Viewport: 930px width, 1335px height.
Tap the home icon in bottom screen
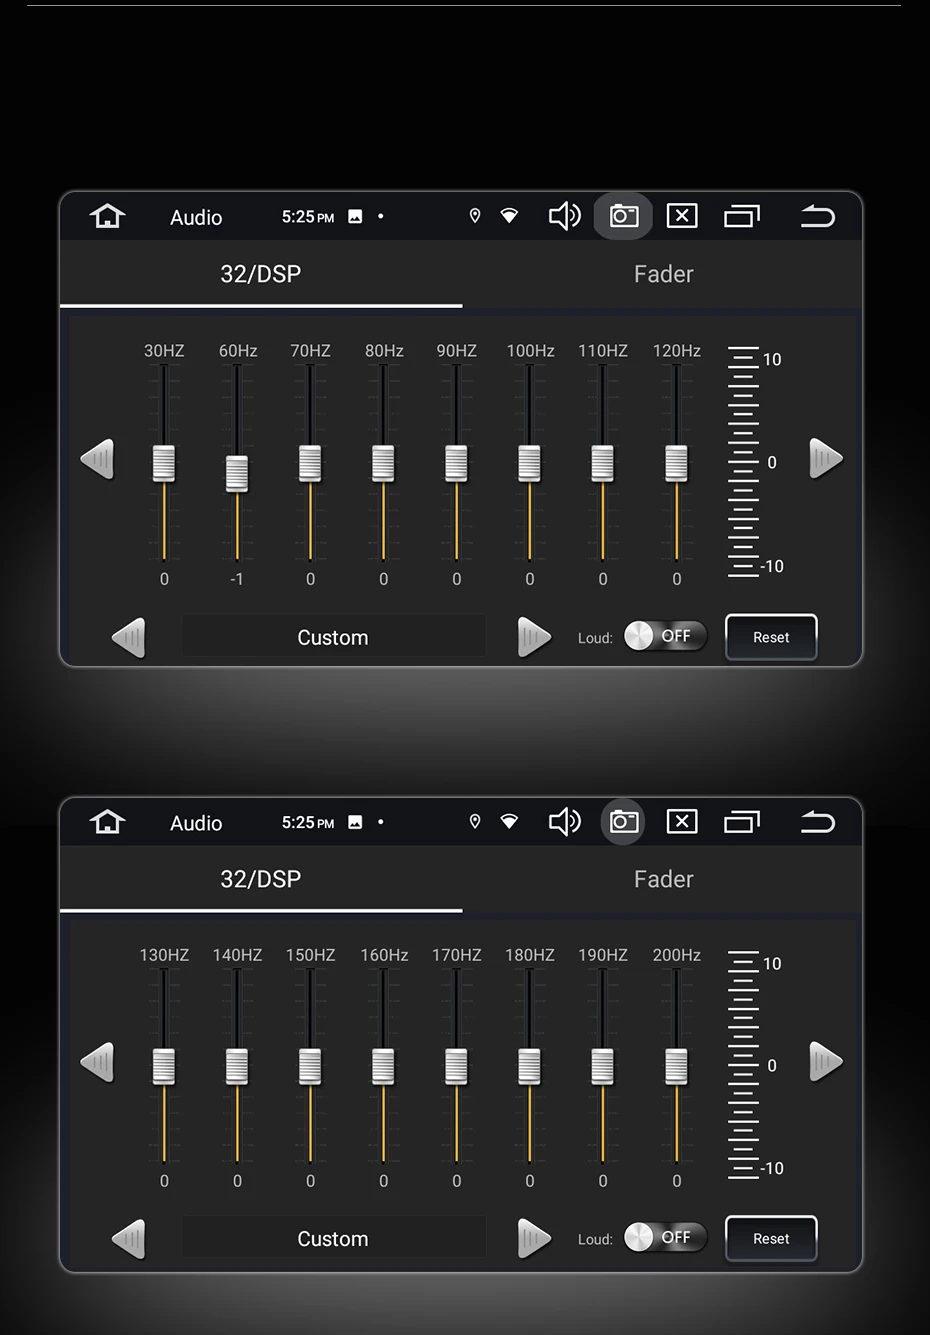(x=107, y=822)
